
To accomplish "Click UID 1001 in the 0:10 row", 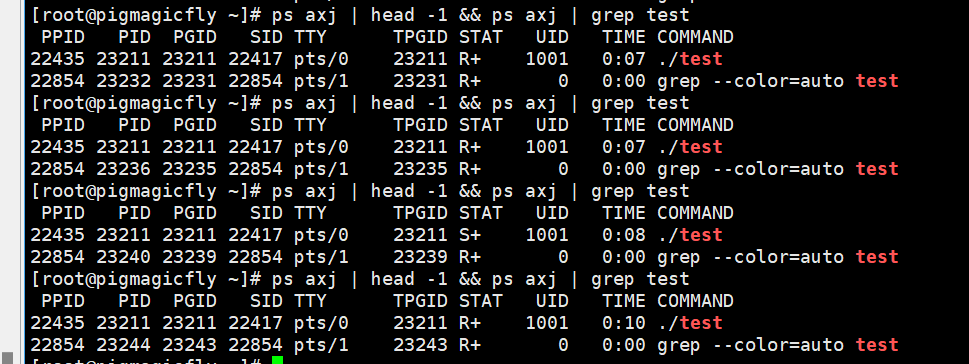I will pos(546,323).
